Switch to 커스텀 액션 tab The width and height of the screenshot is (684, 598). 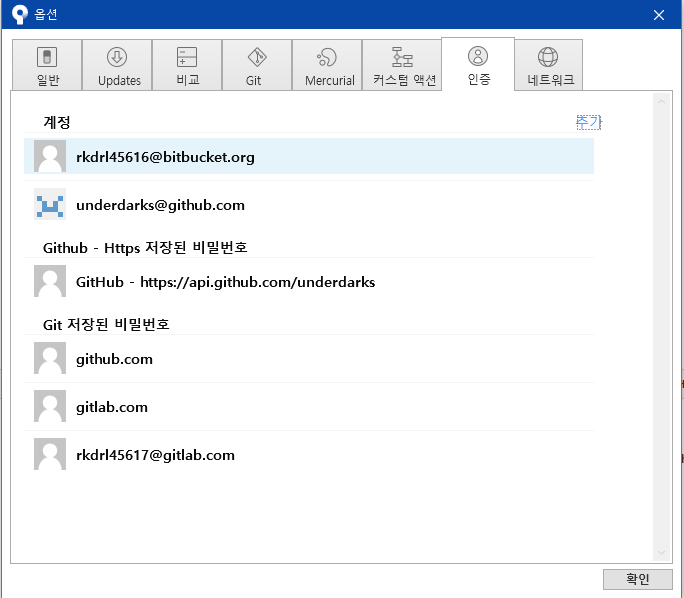(x=402, y=65)
